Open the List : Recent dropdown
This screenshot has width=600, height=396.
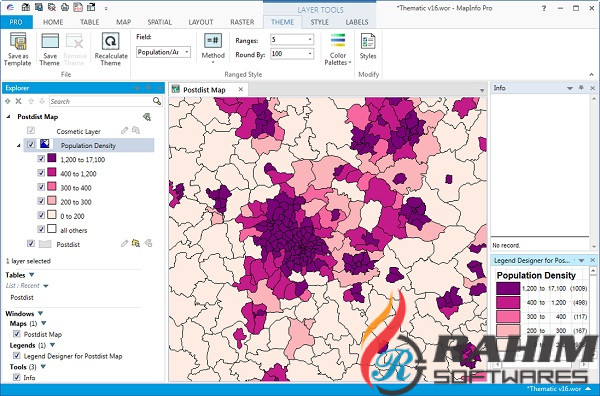[46, 286]
